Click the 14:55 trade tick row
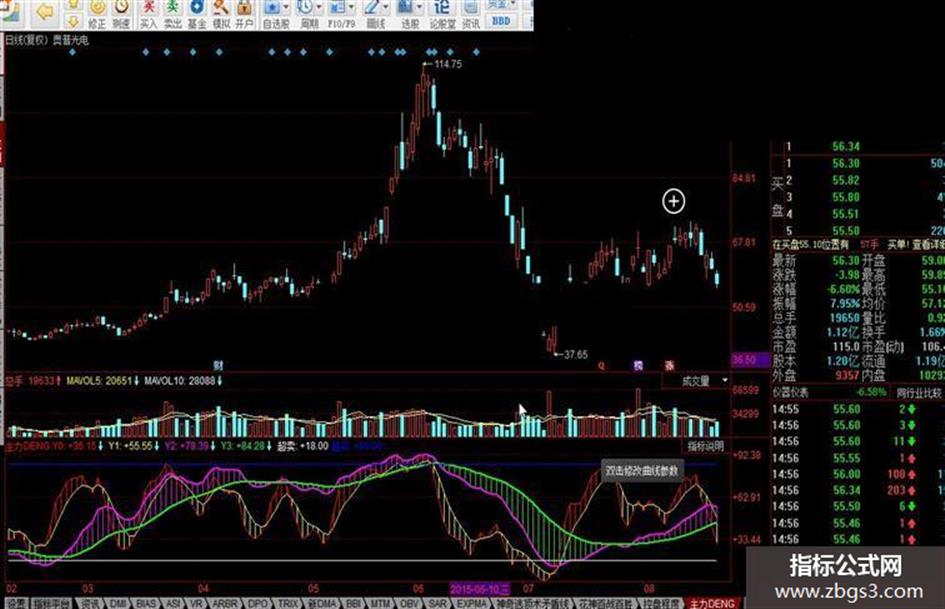 858,409
